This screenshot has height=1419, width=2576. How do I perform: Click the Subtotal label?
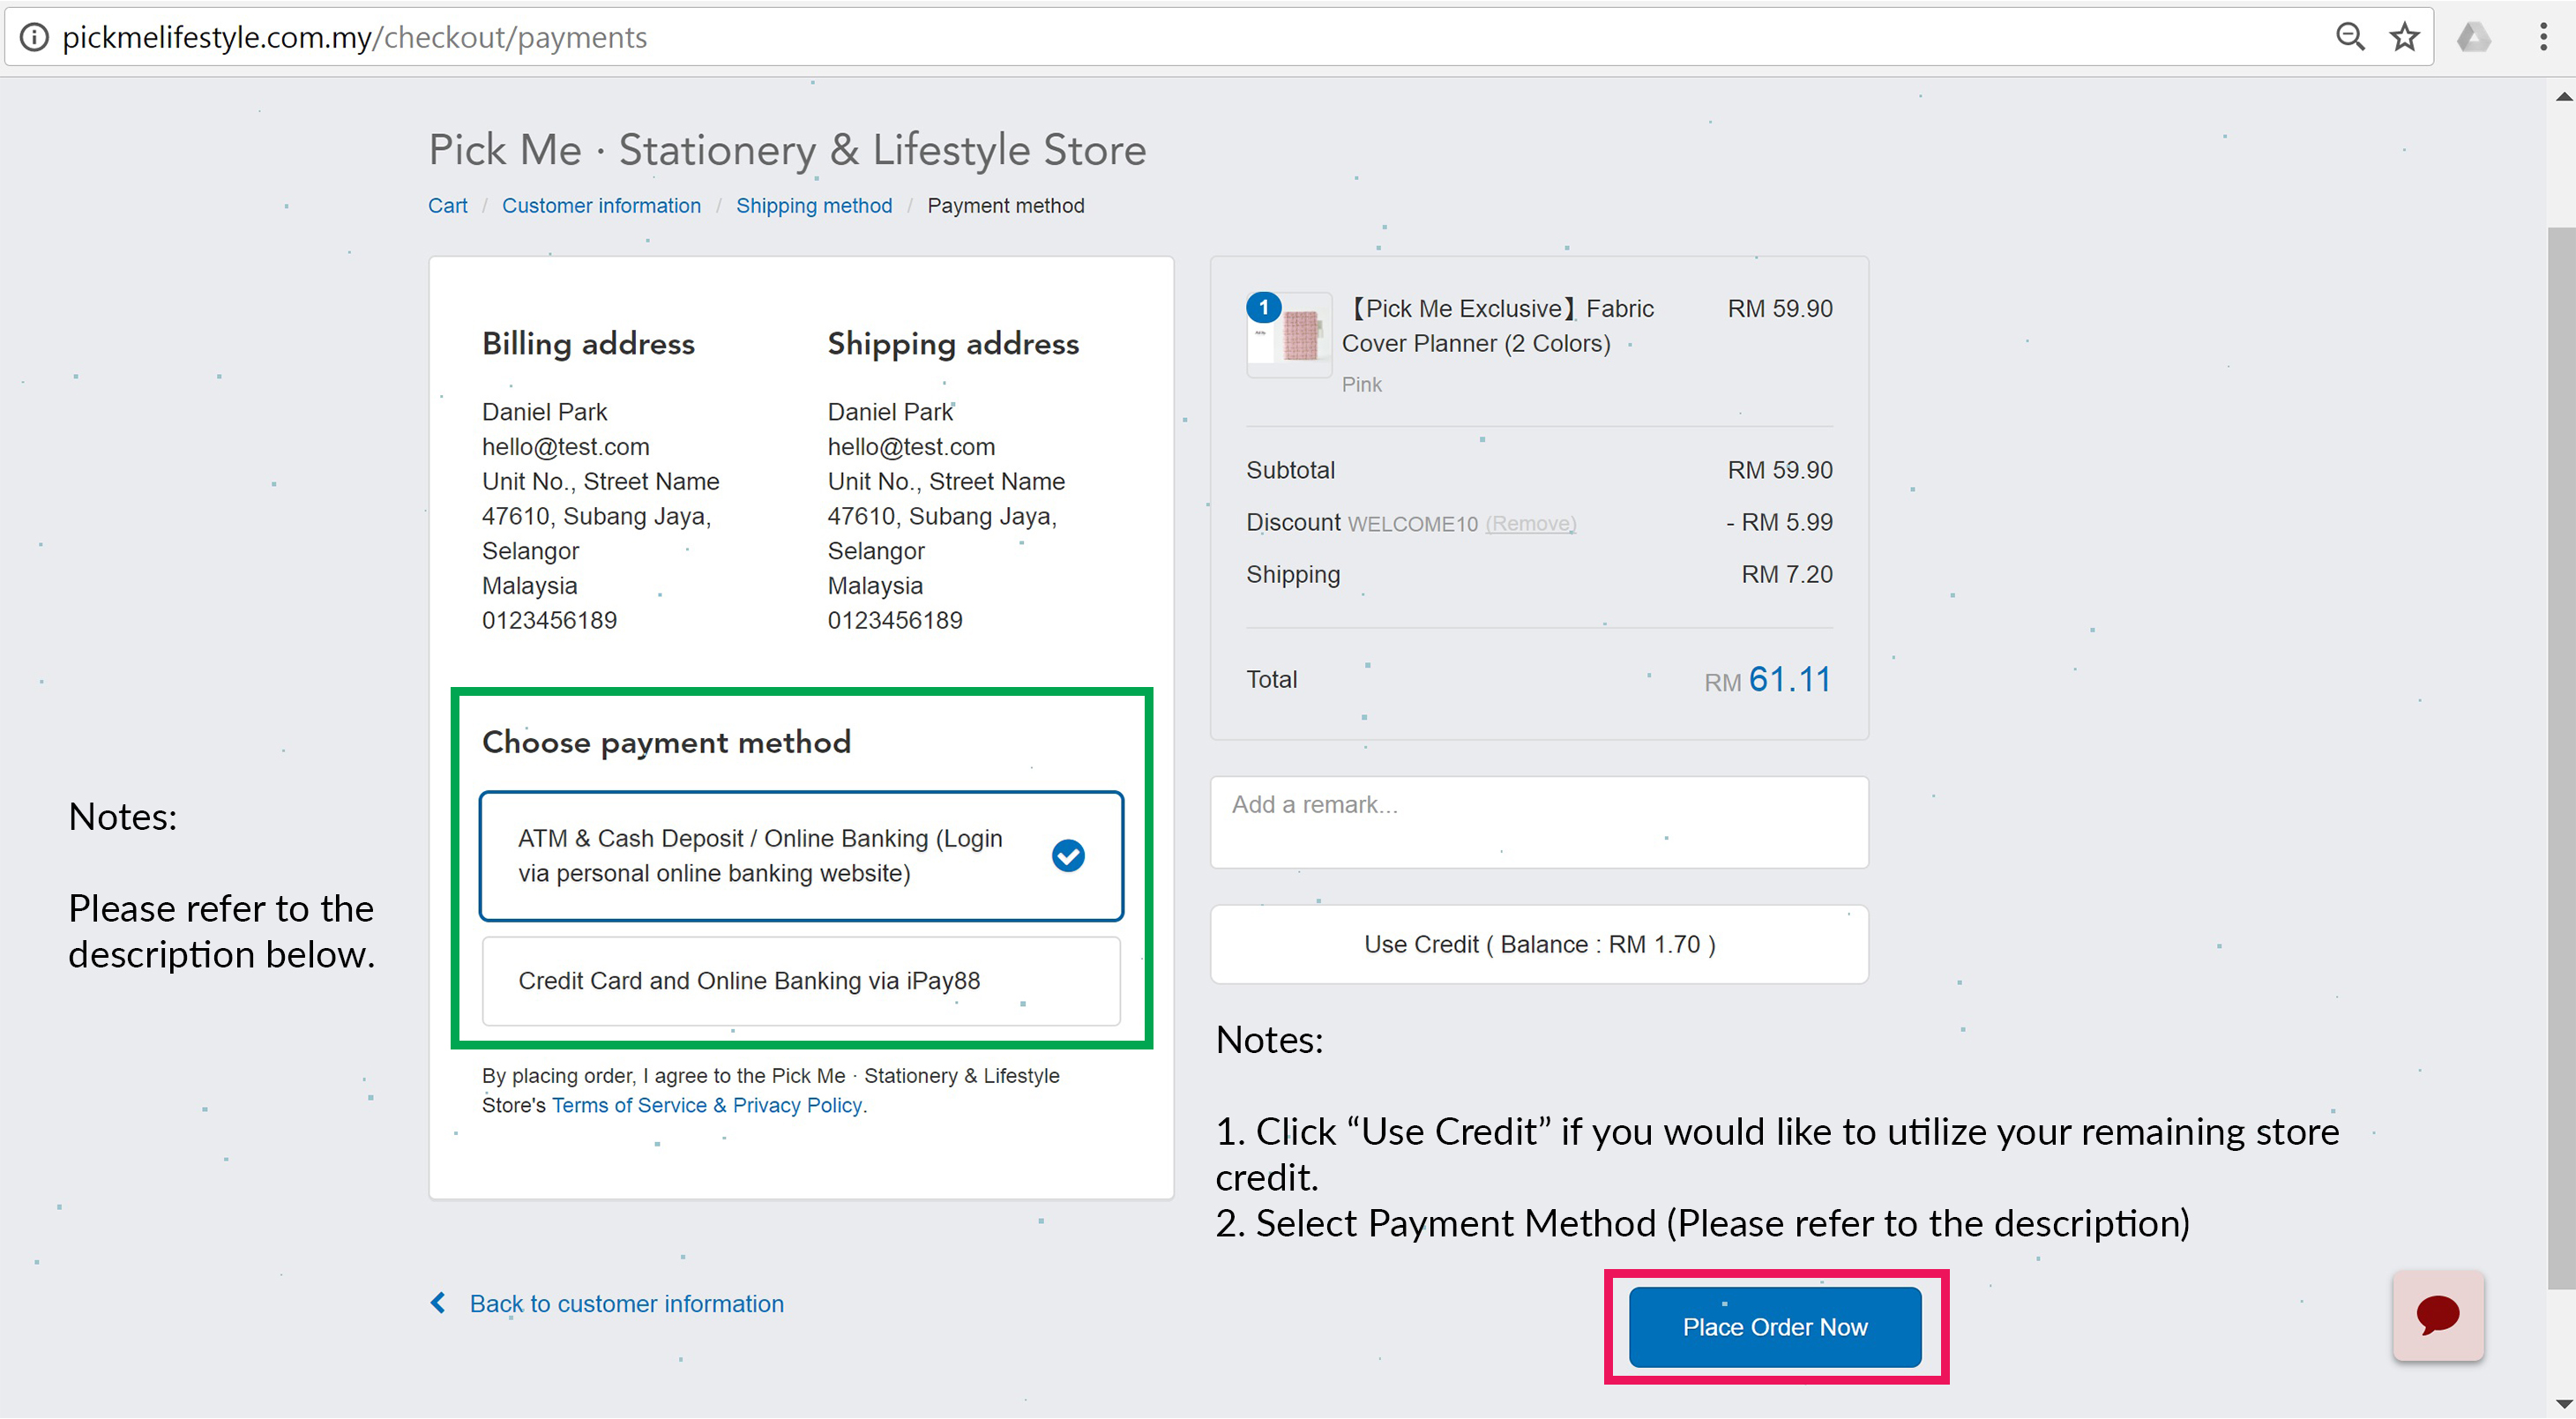tap(1290, 470)
